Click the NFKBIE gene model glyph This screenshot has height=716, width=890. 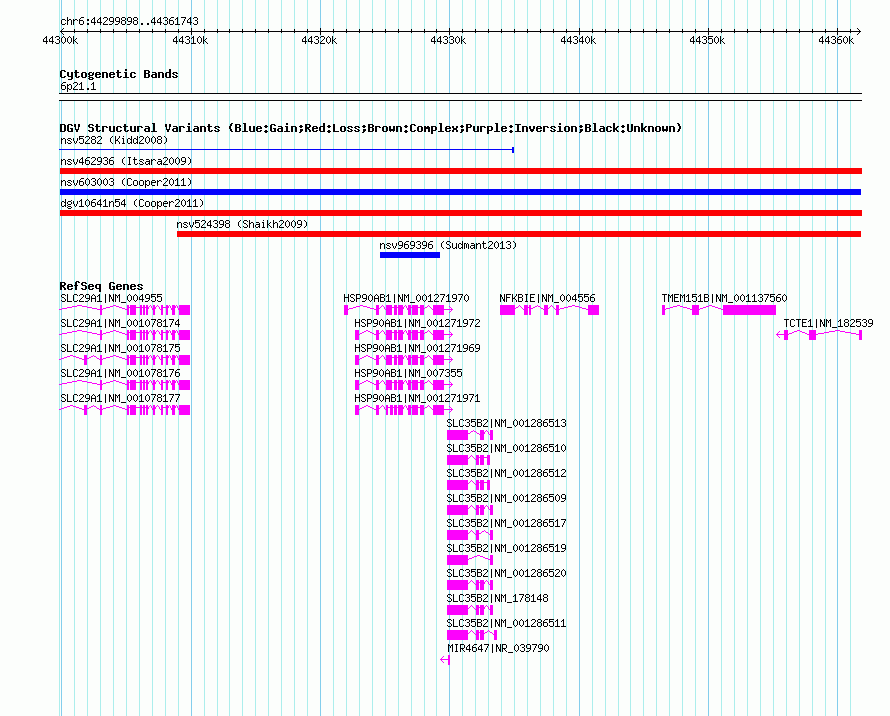click(549, 310)
